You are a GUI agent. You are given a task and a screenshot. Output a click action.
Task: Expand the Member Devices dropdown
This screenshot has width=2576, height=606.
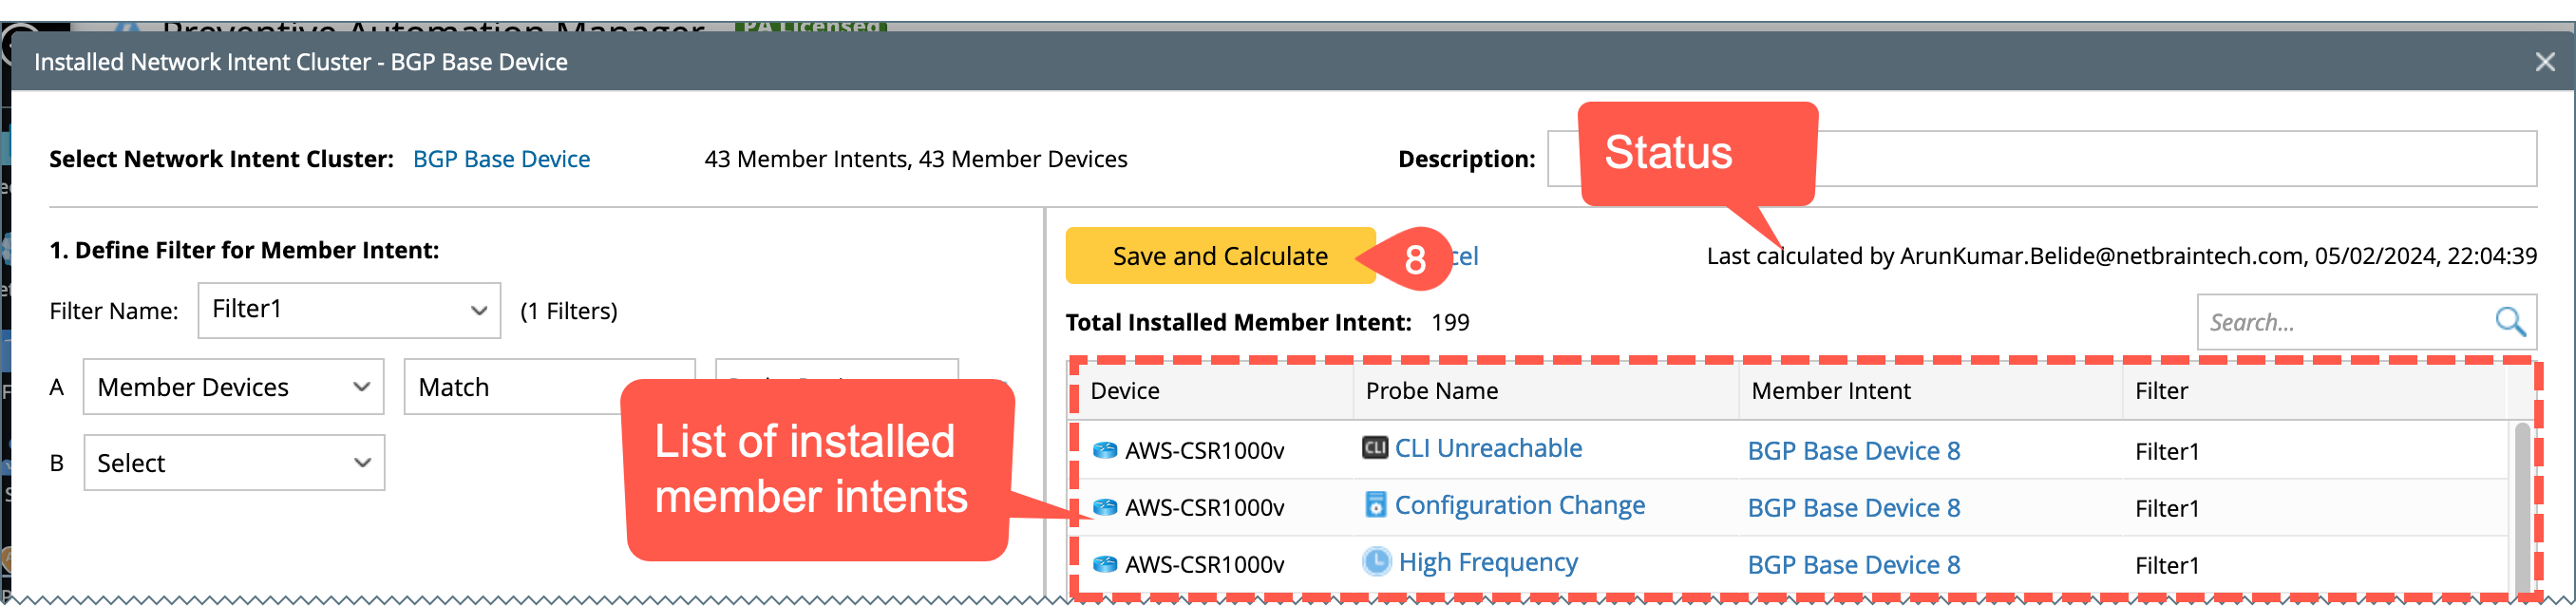(234, 388)
